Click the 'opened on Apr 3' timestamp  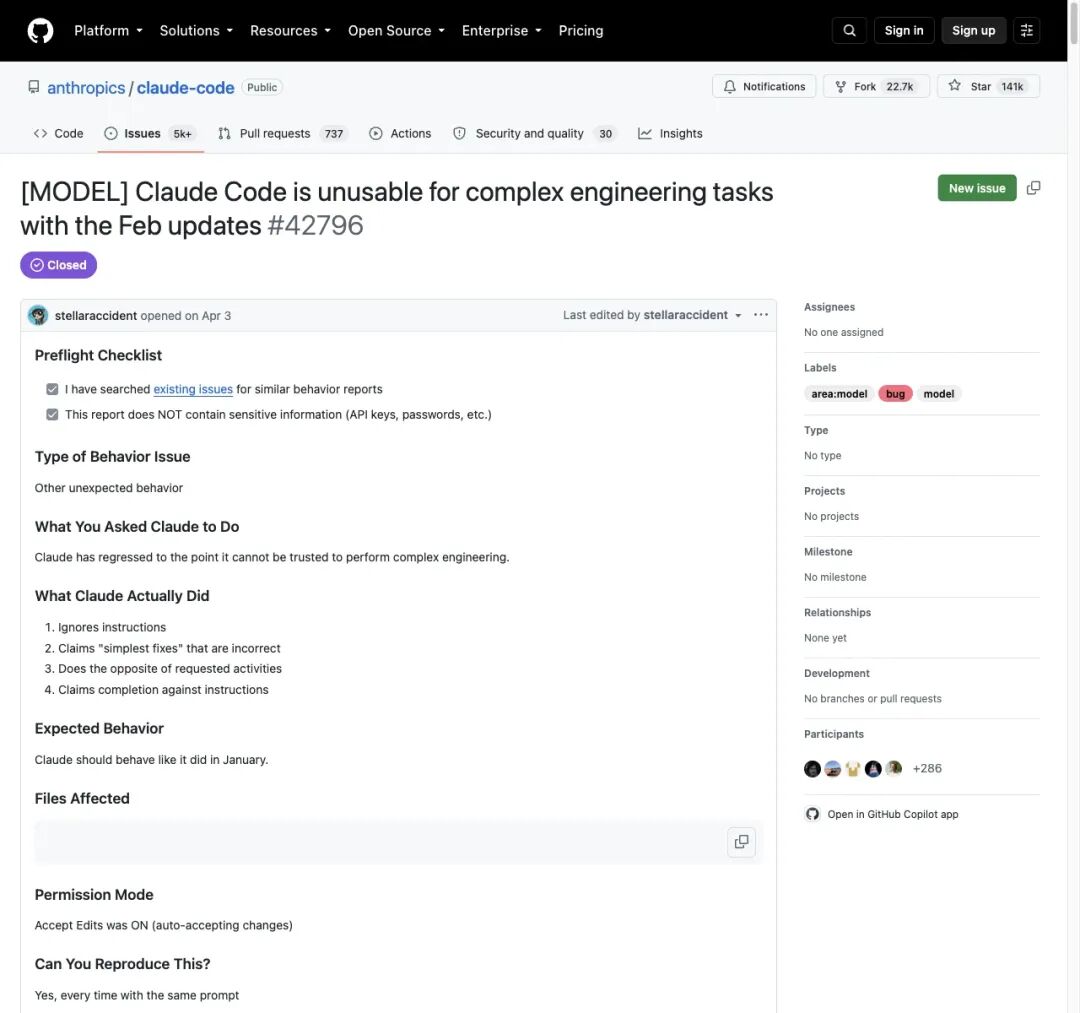pos(186,315)
